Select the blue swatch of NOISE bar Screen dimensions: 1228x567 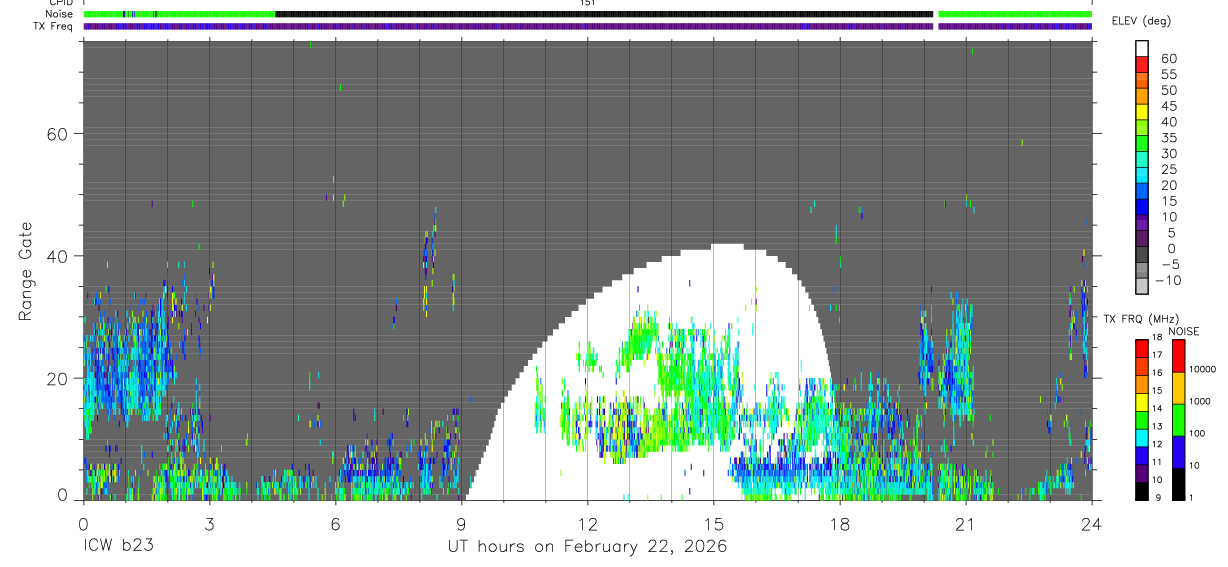(1178, 452)
